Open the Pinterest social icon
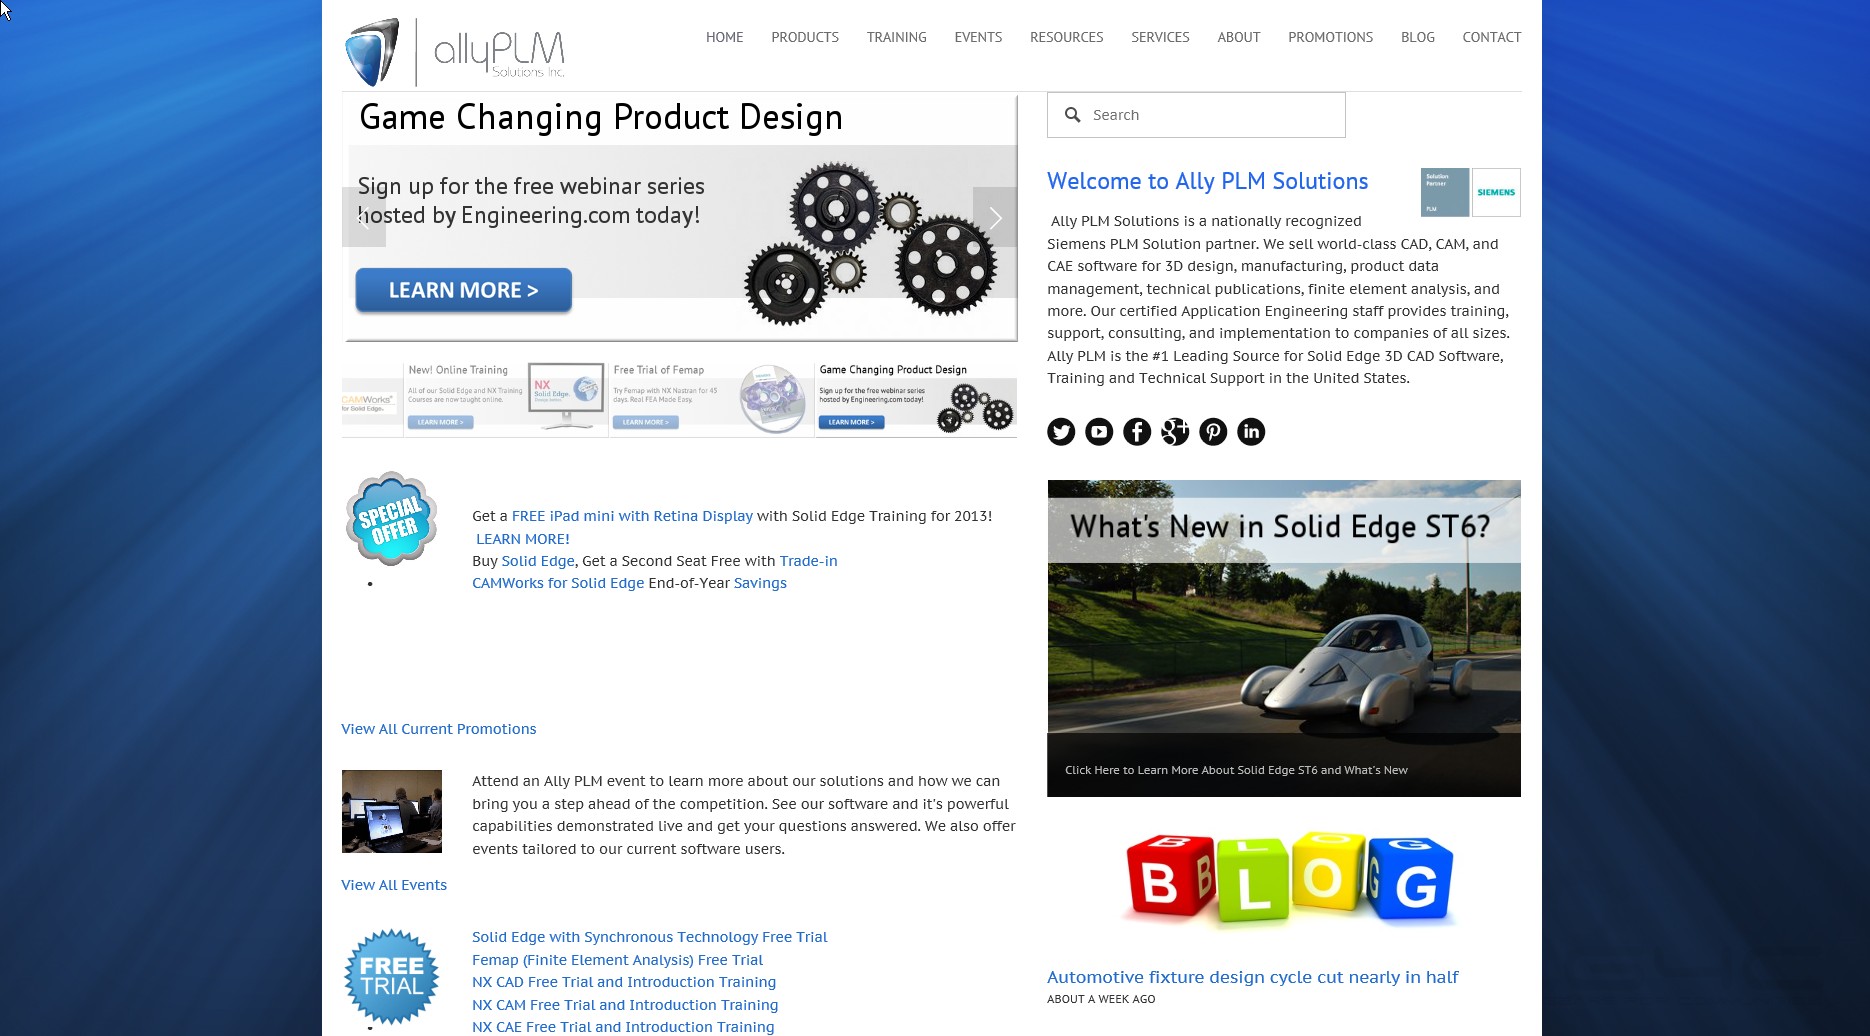 tap(1213, 432)
